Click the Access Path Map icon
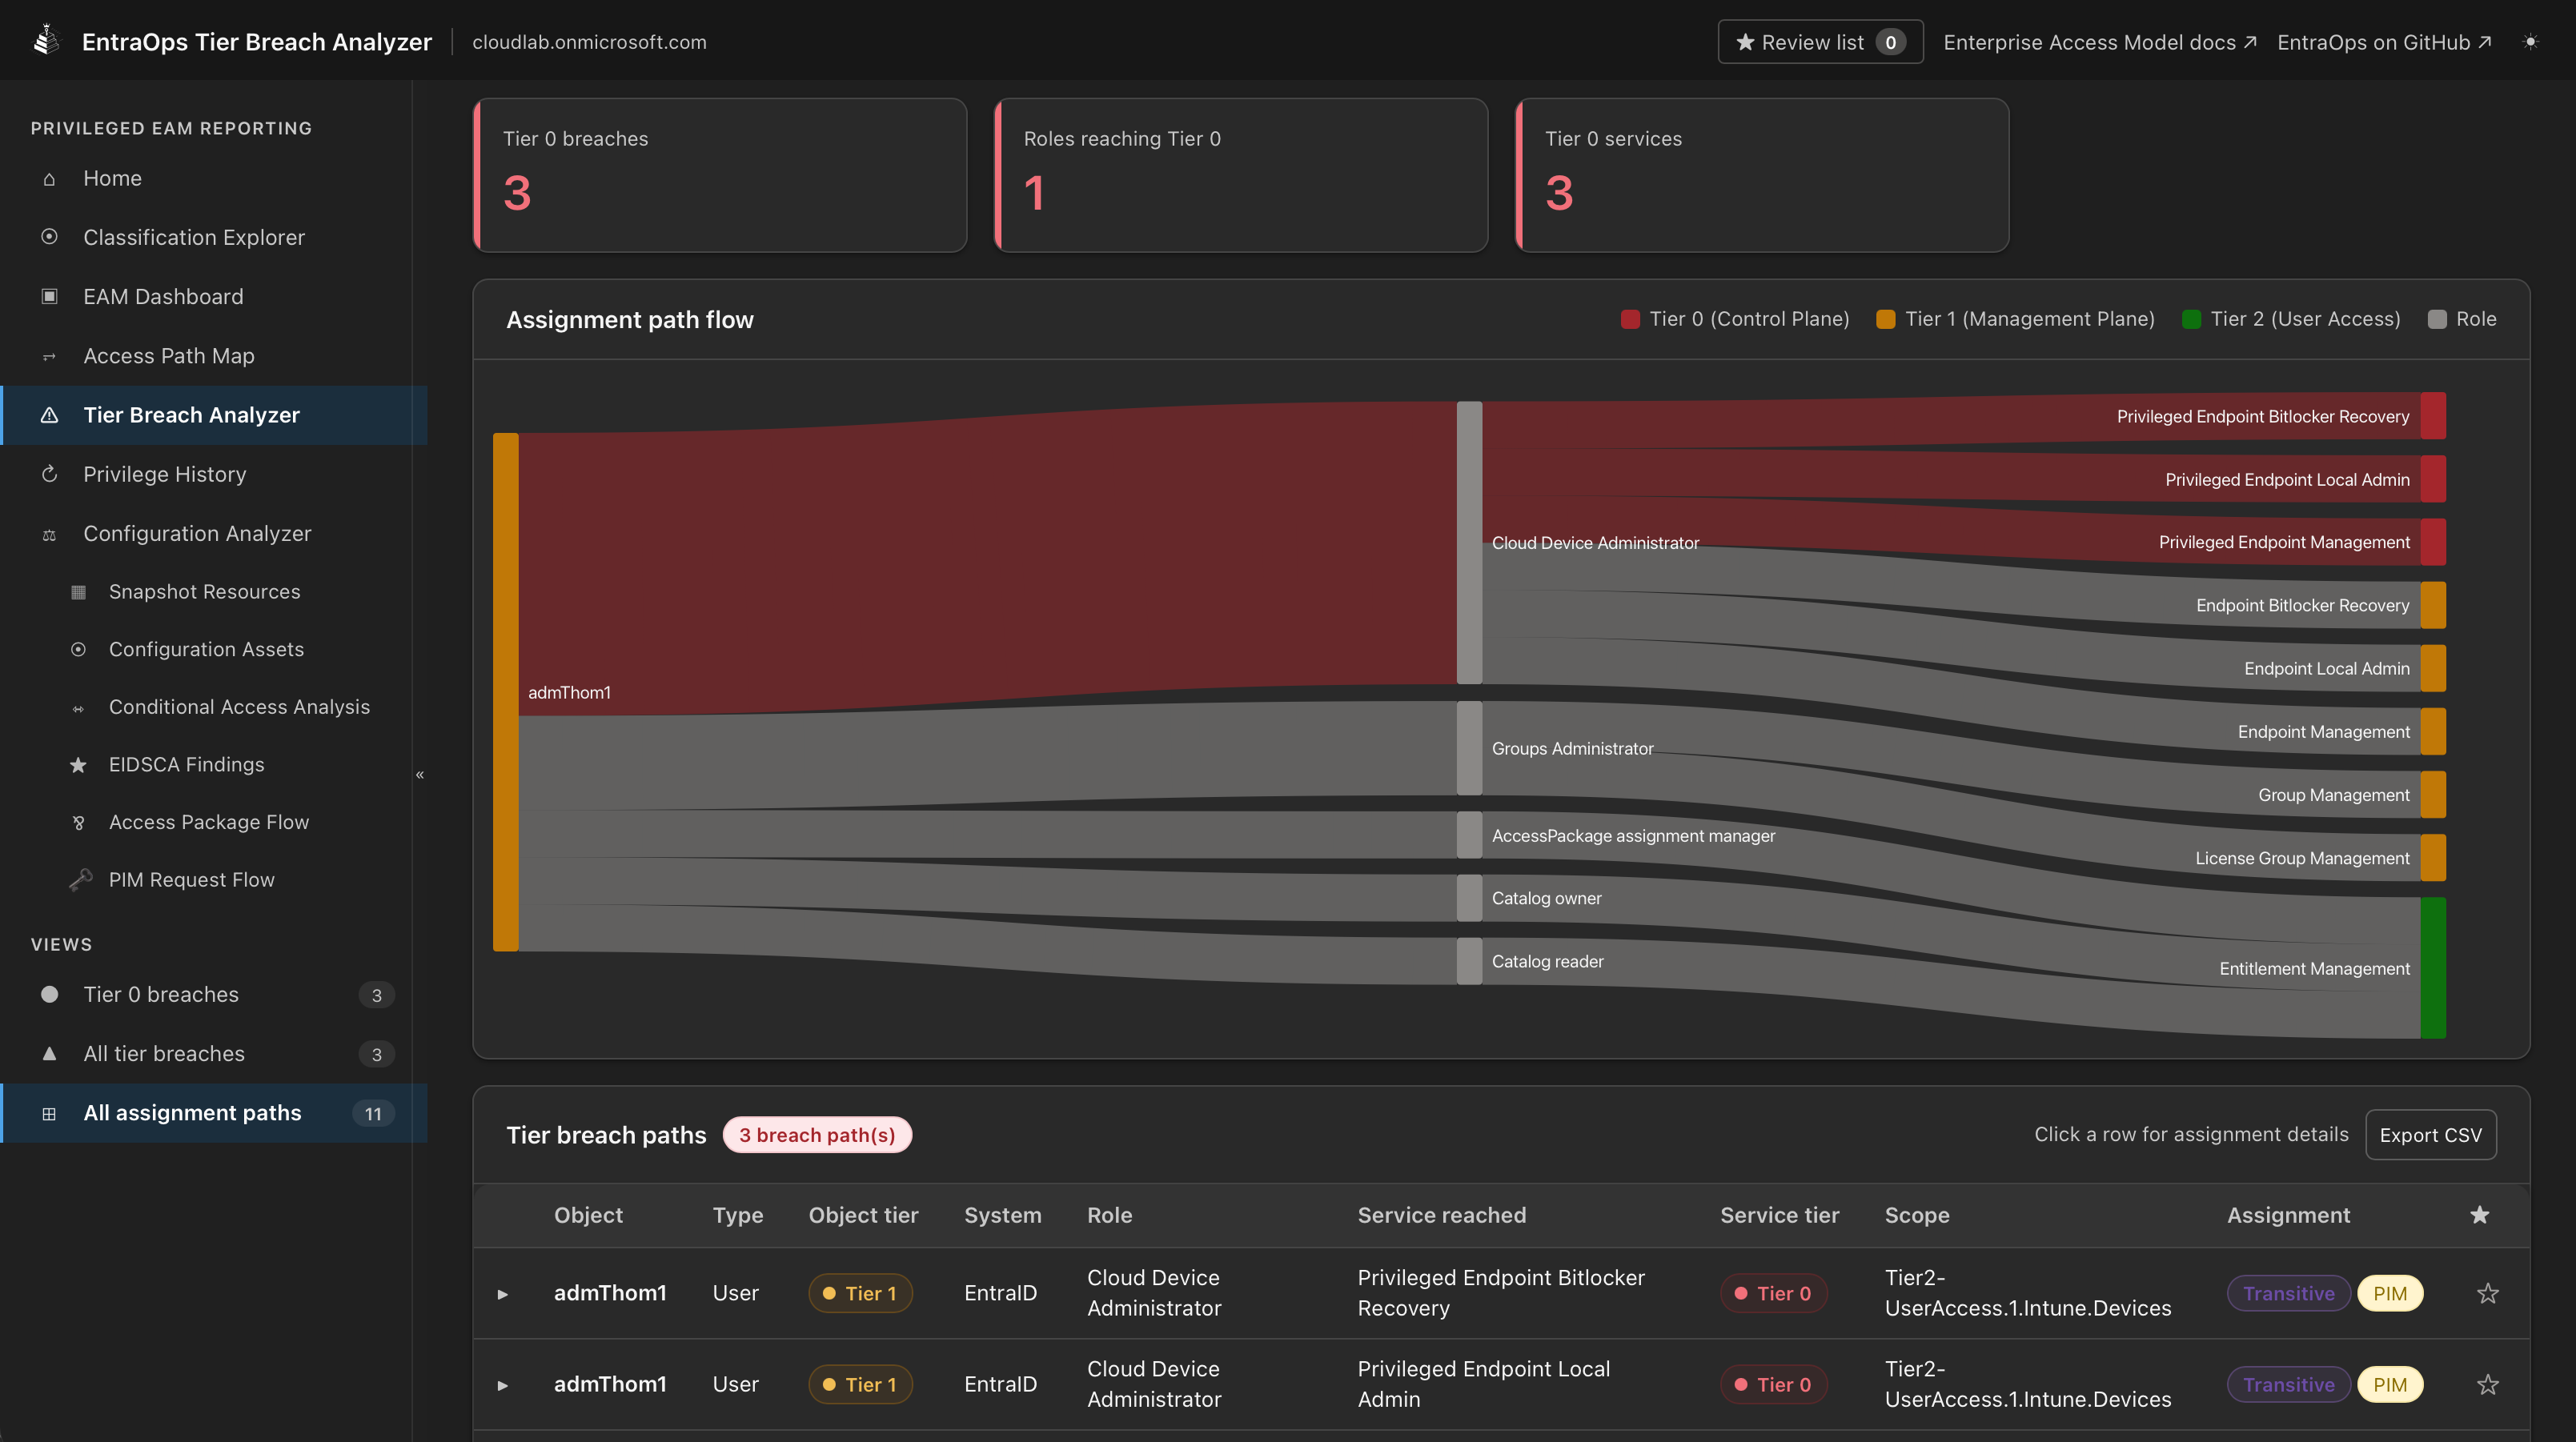Image resolution: width=2576 pixels, height=1442 pixels. point(49,356)
